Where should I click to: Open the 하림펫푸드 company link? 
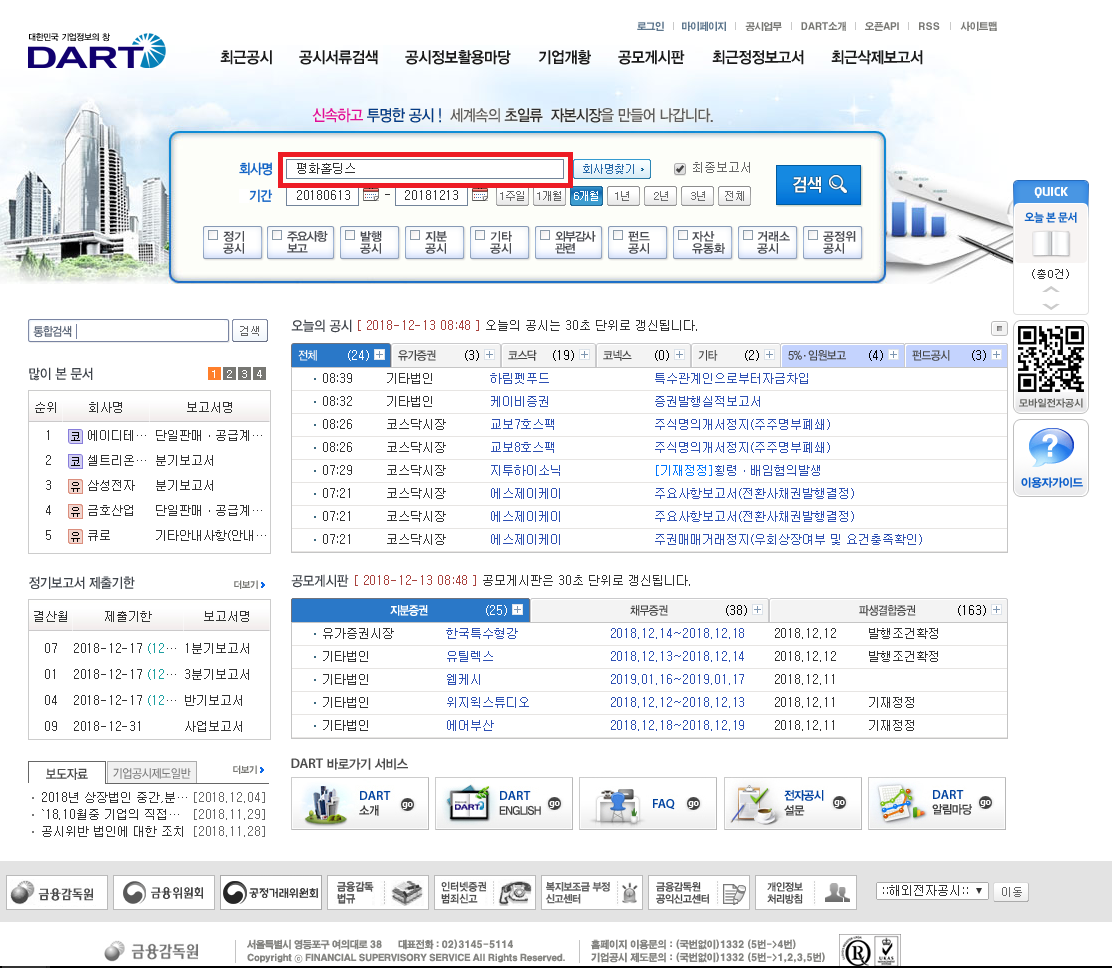pos(519,379)
